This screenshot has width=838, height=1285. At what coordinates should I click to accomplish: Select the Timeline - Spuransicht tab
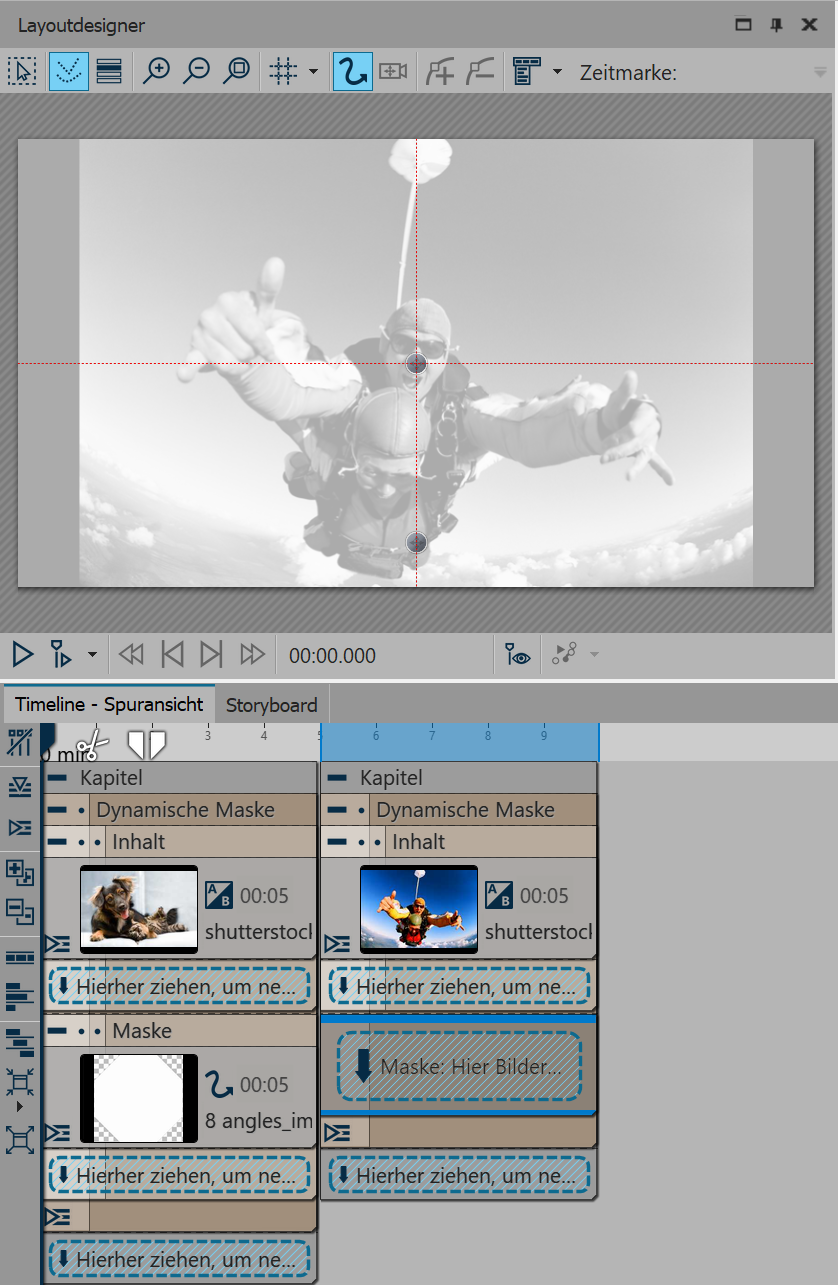pyautogui.click(x=109, y=705)
